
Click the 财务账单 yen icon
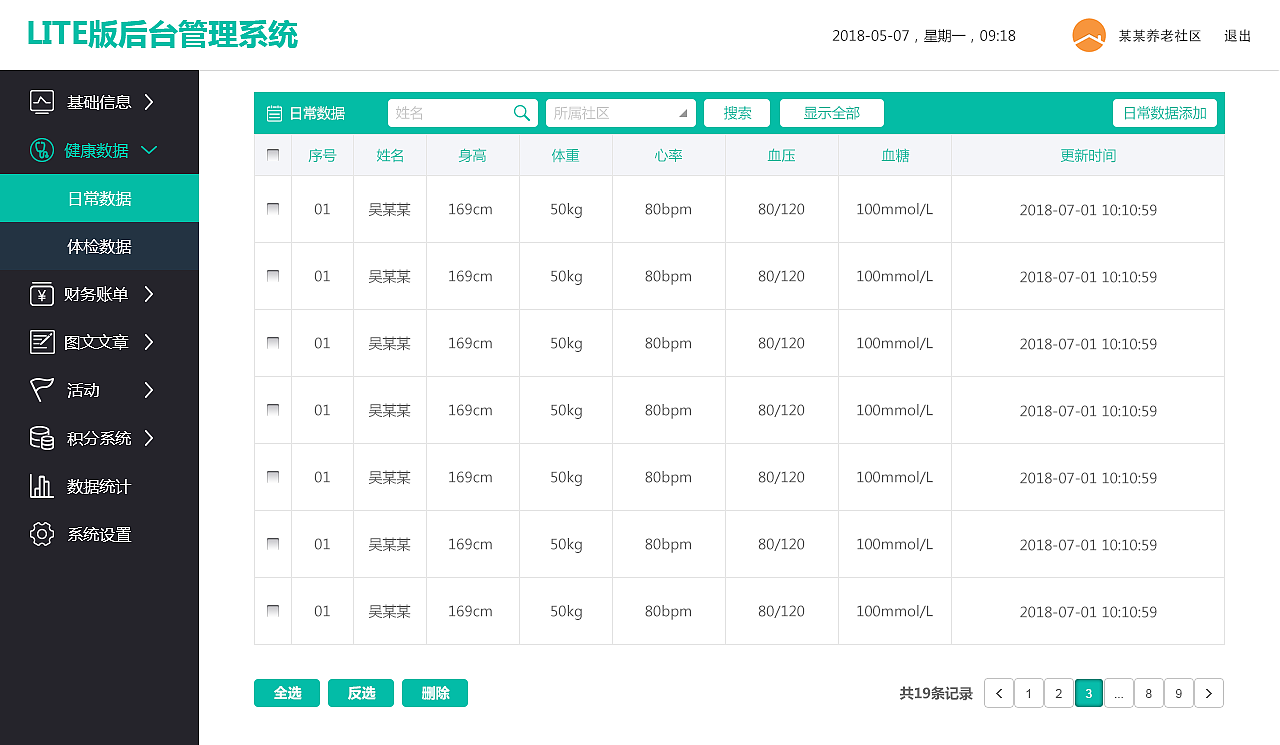click(42, 294)
